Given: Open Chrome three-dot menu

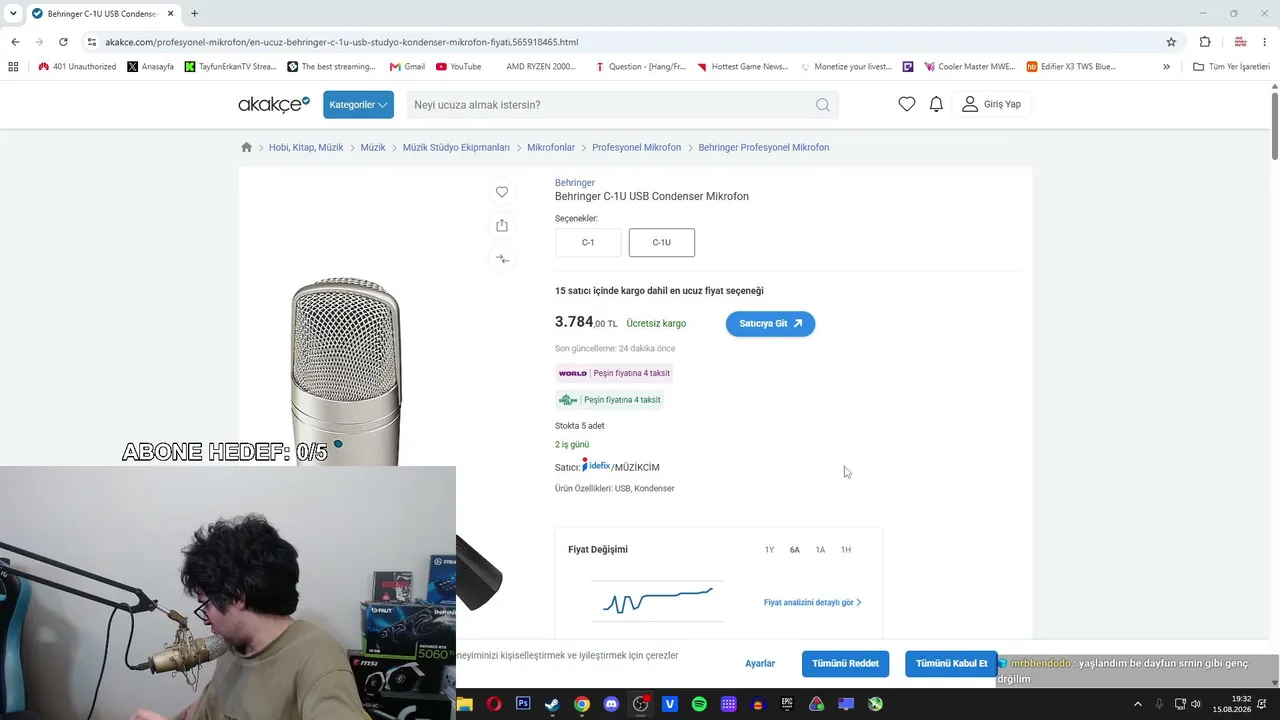Looking at the screenshot, I should pyautogui.click(x=1267, y=42).
